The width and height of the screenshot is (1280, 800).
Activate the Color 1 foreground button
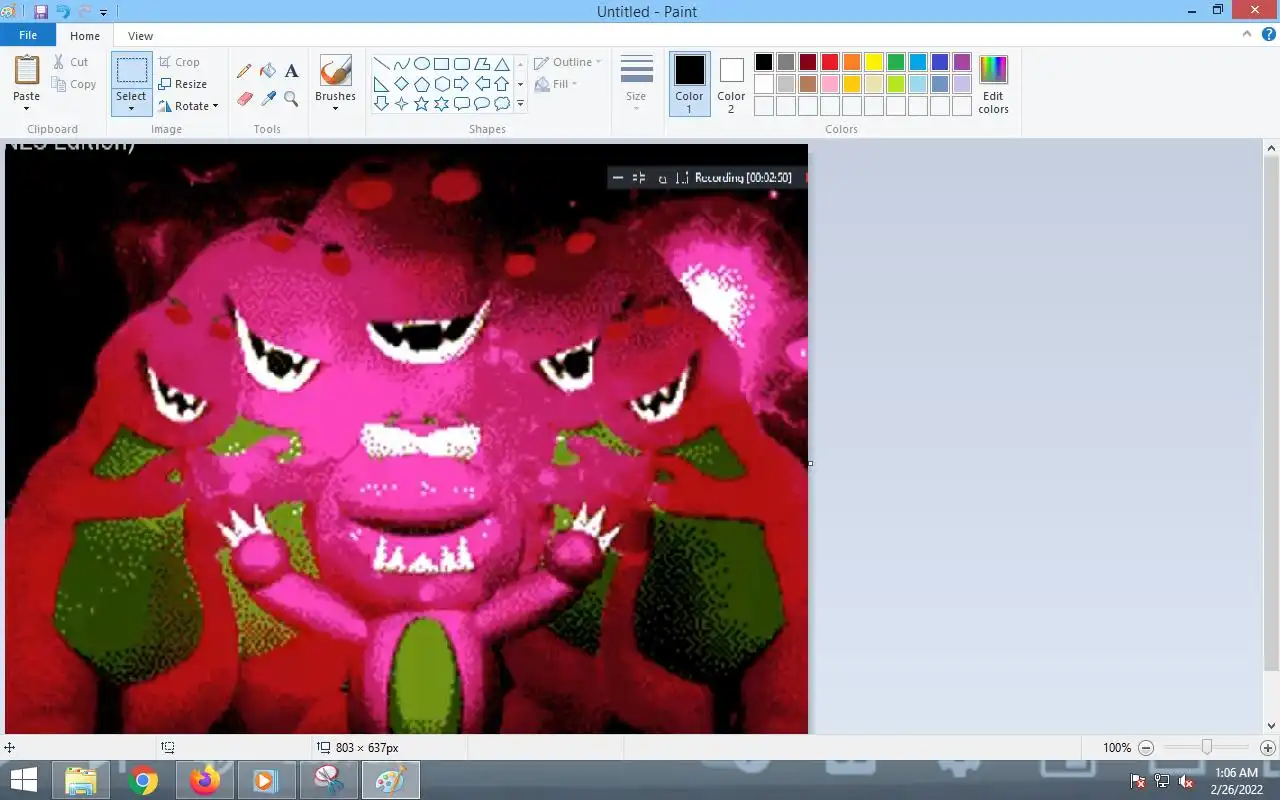[x=689, y=84]
